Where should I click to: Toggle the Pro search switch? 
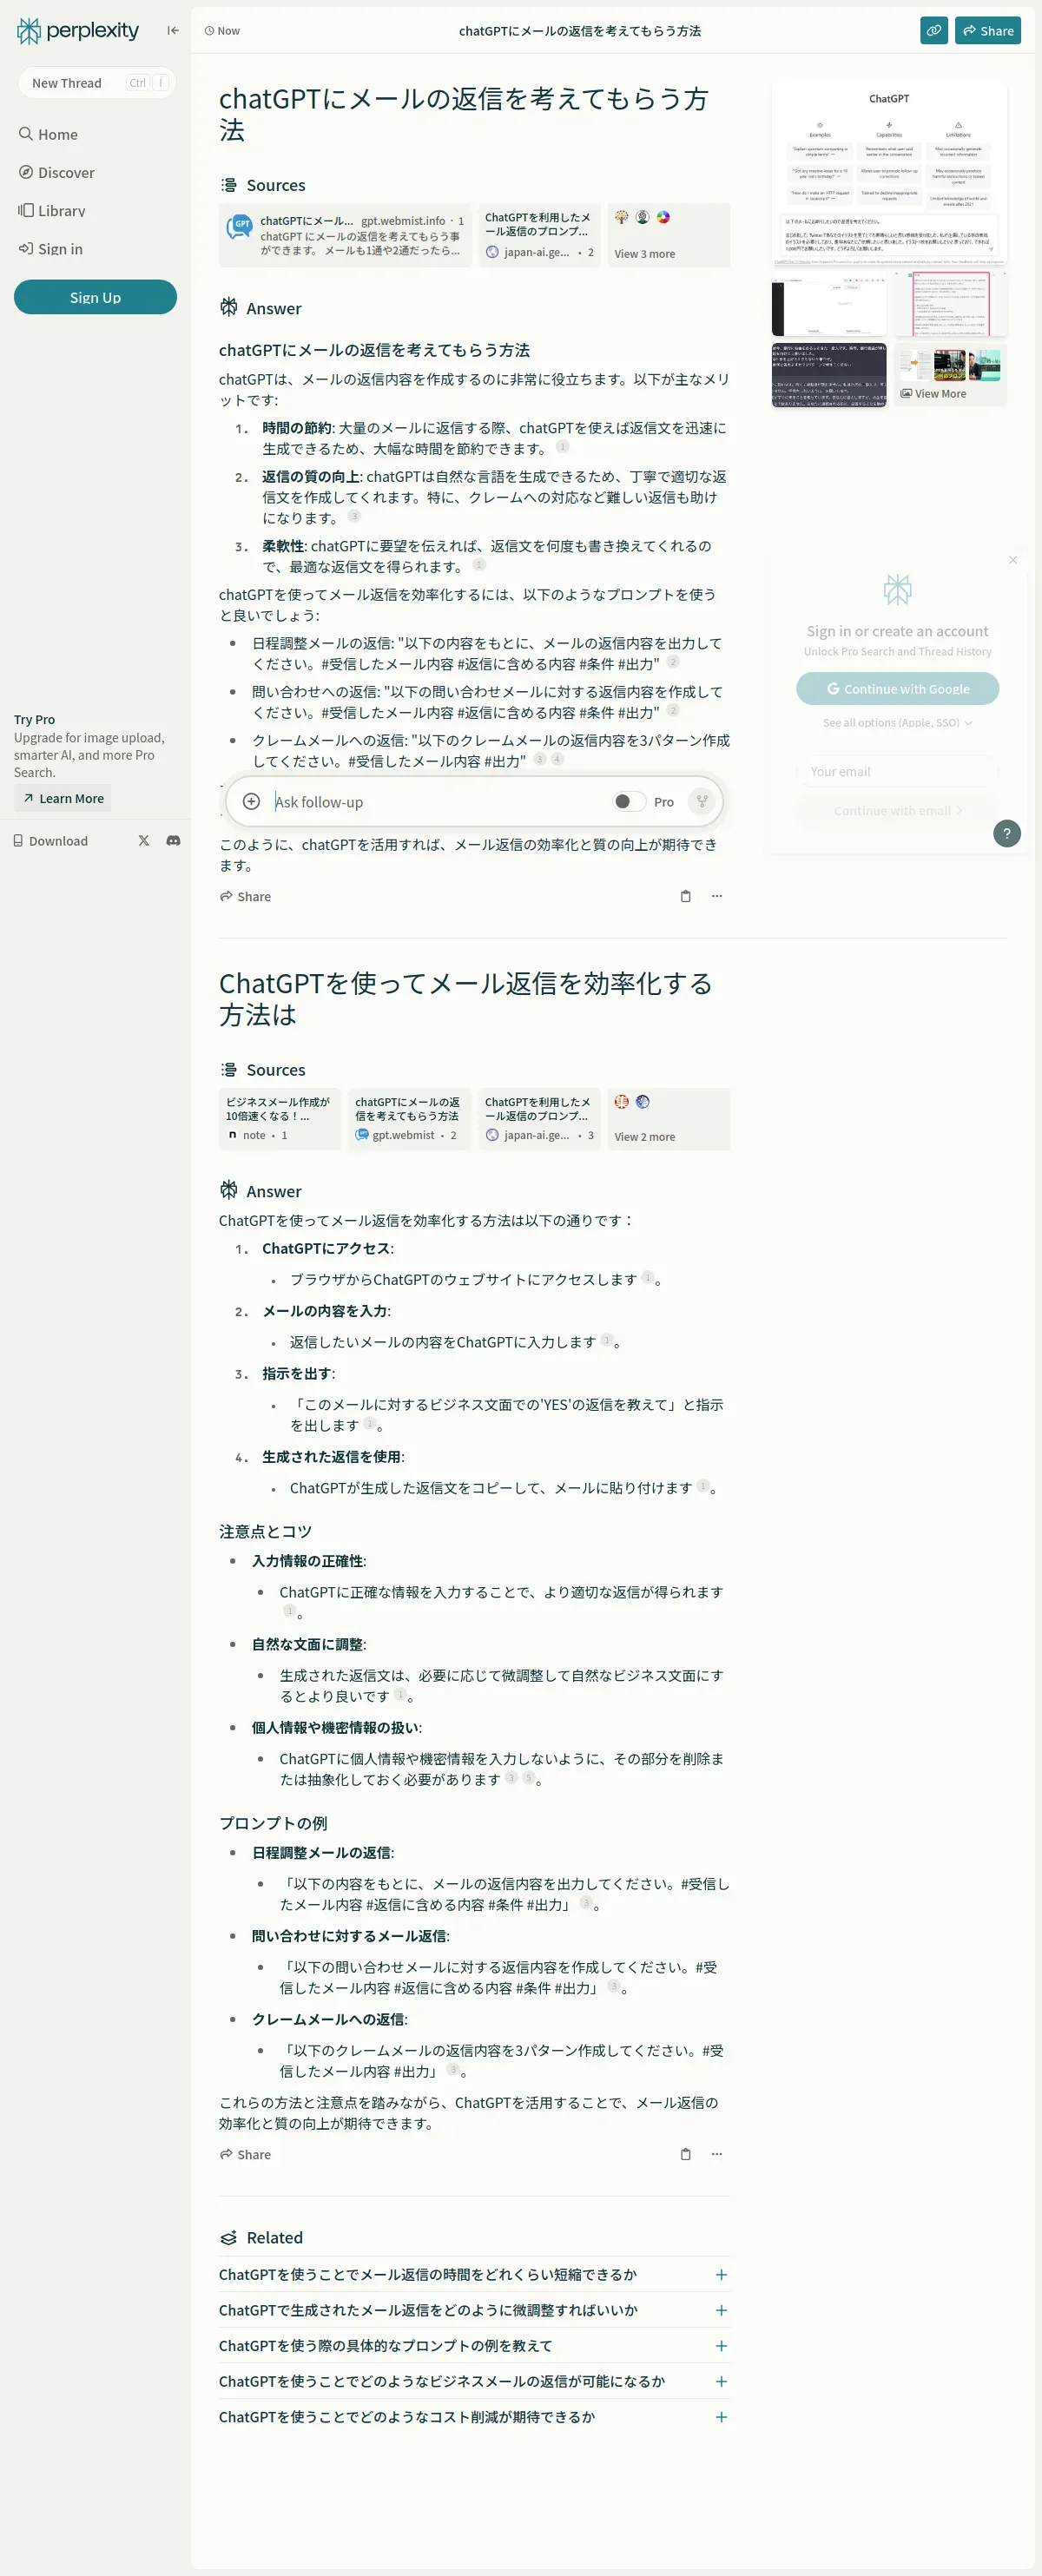pyautogui.click(x=629, y=801)
